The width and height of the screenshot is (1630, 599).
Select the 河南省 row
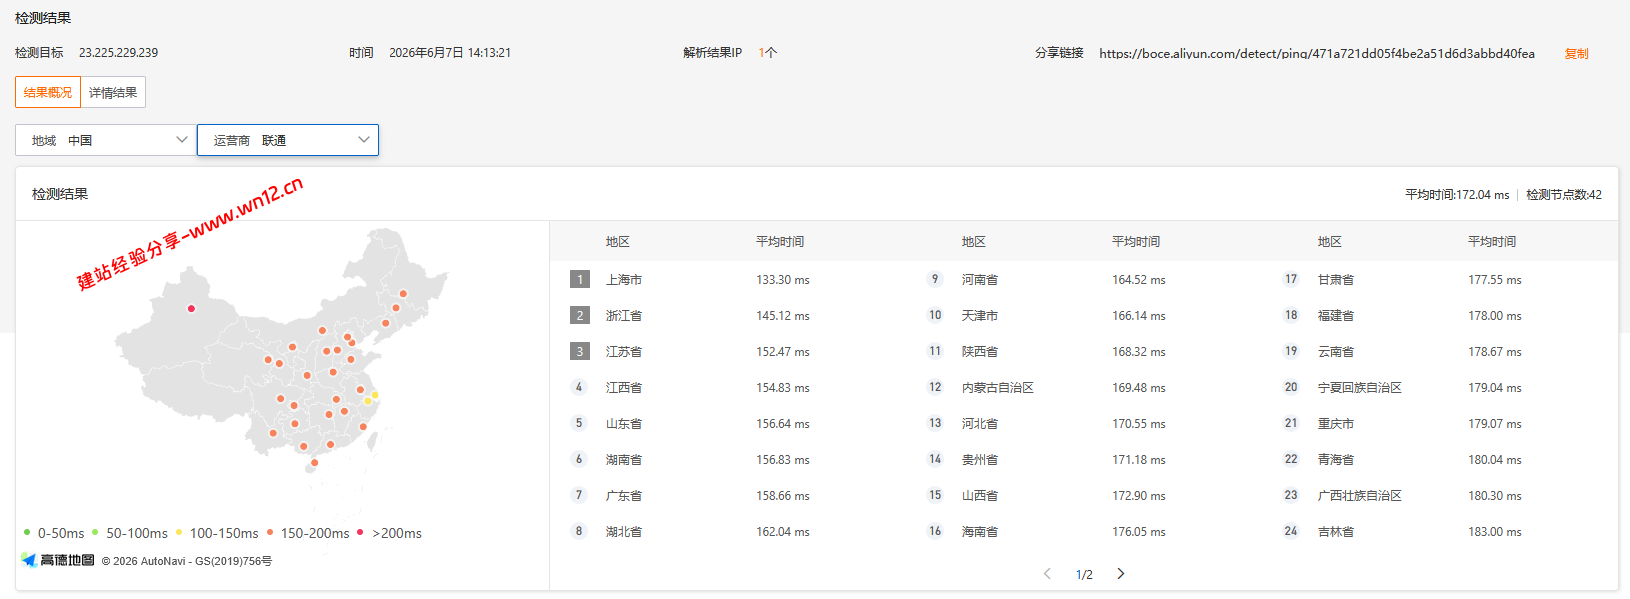click(1084, 280)
